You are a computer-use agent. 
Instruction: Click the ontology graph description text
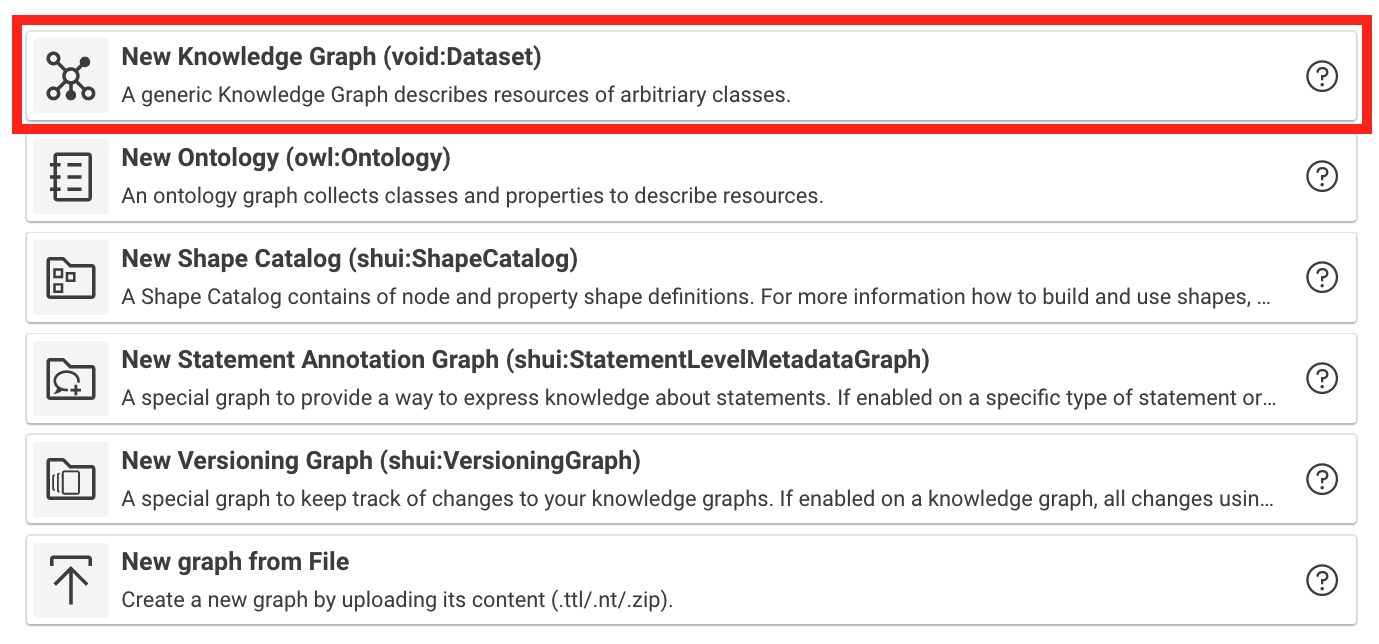click(x=472, y=196)
